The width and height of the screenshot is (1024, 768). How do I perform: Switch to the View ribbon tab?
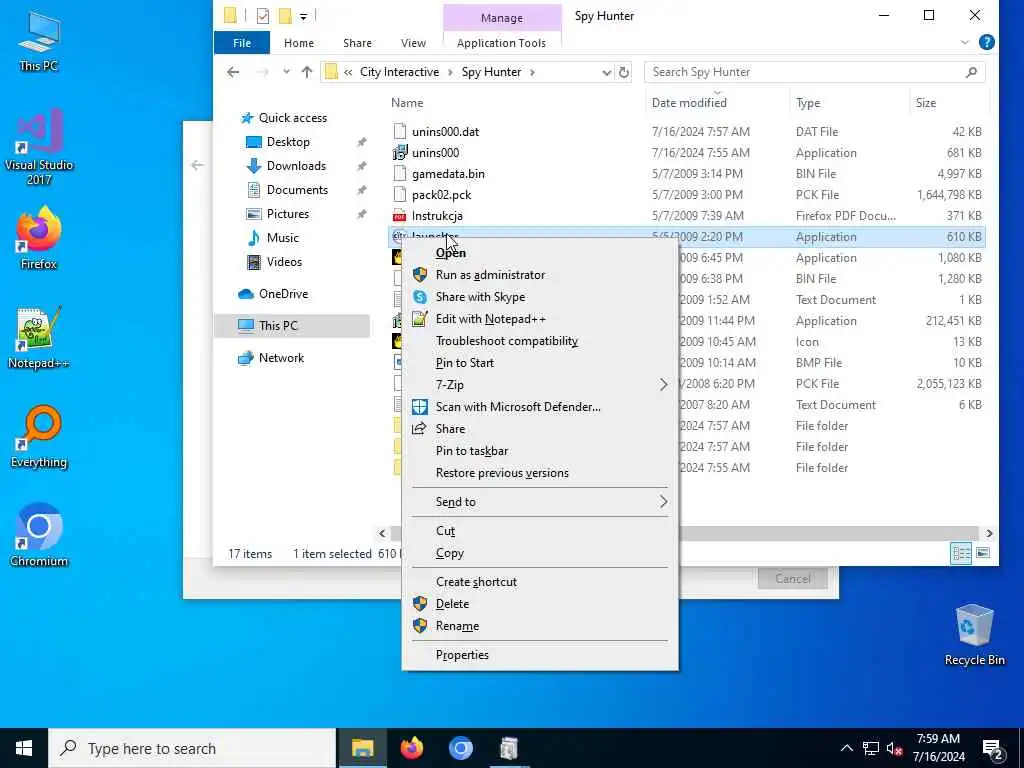pyautogui.click(x=413, y=43)
